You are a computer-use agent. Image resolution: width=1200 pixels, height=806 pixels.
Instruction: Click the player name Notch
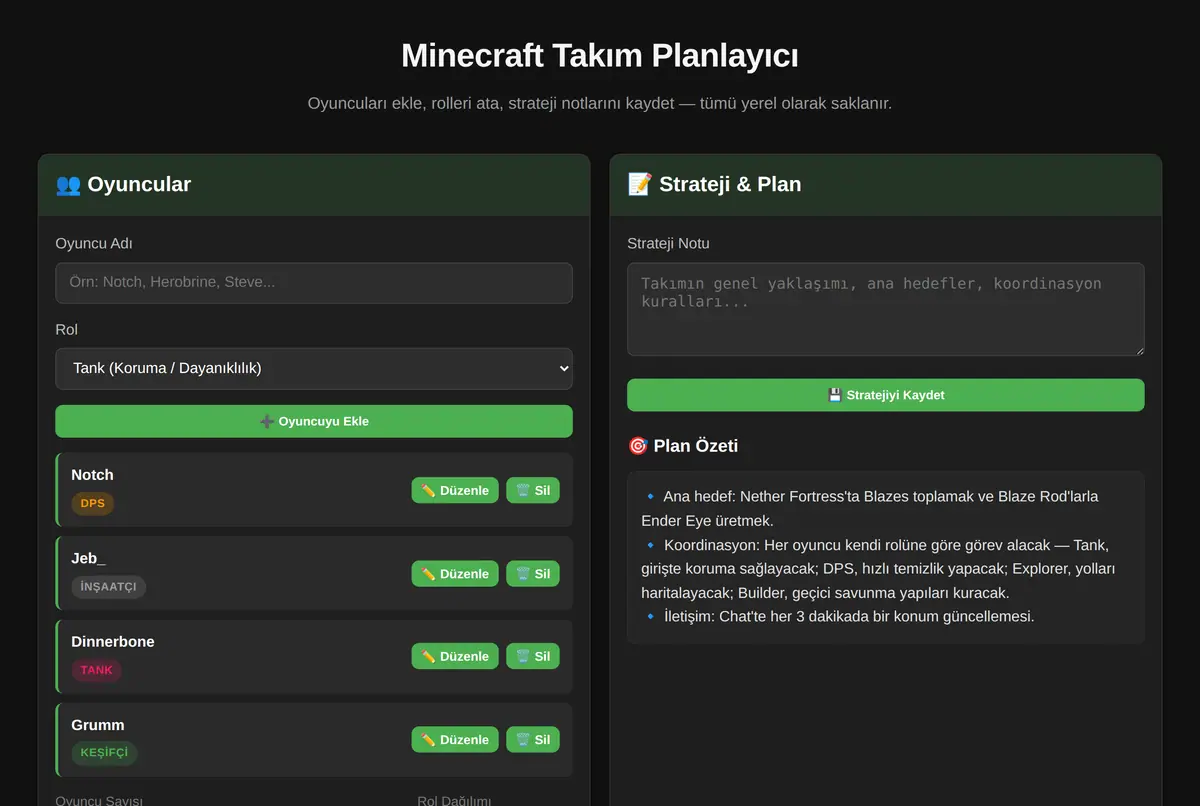92,475
